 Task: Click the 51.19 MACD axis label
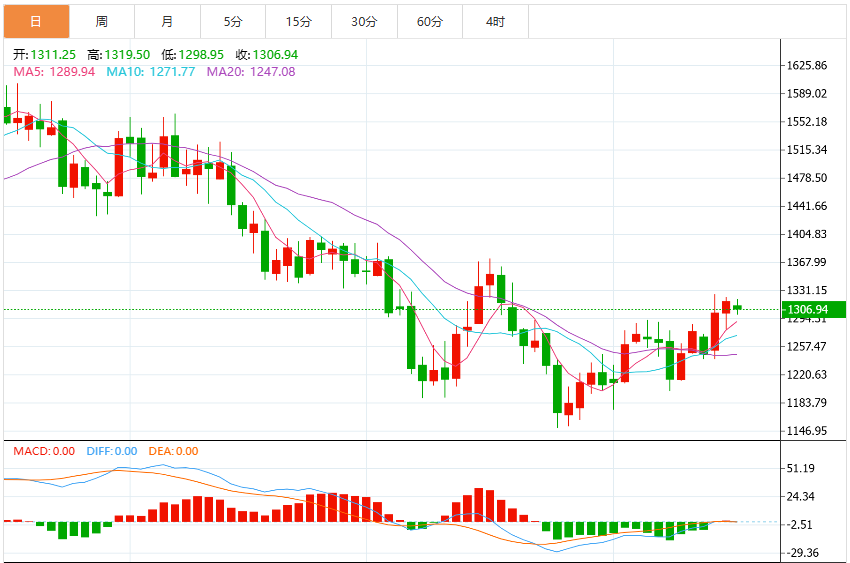point(801,468)
